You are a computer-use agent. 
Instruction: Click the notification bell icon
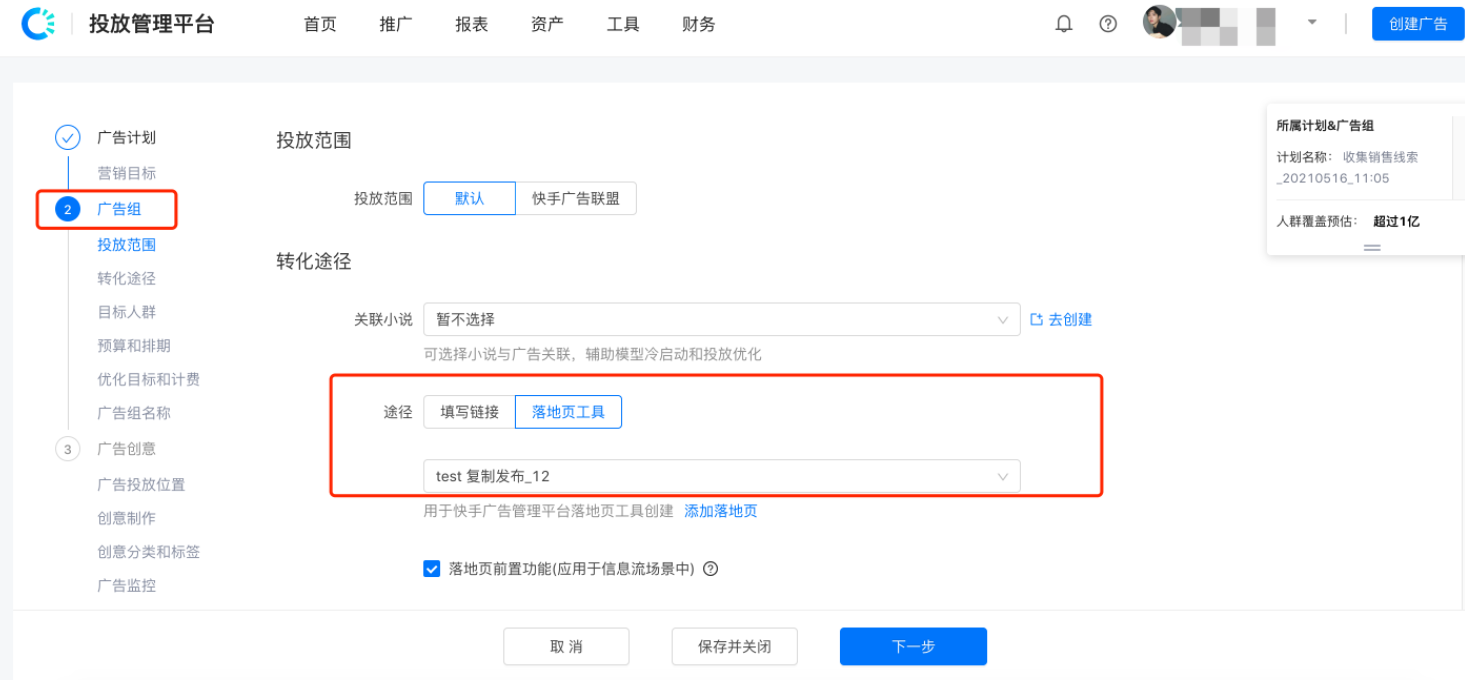coord(1063,23)
